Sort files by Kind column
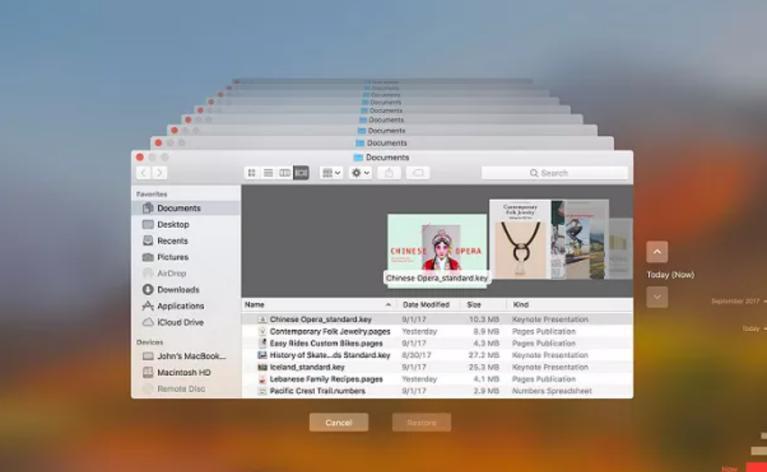Screen dimensions: 767x472 click(x=569, y=305)
